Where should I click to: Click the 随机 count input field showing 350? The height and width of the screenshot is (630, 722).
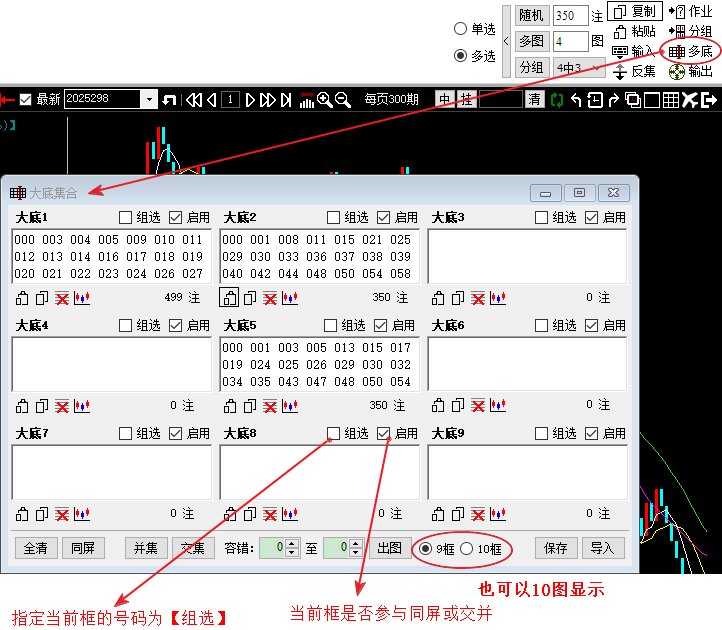click(569, 15)
